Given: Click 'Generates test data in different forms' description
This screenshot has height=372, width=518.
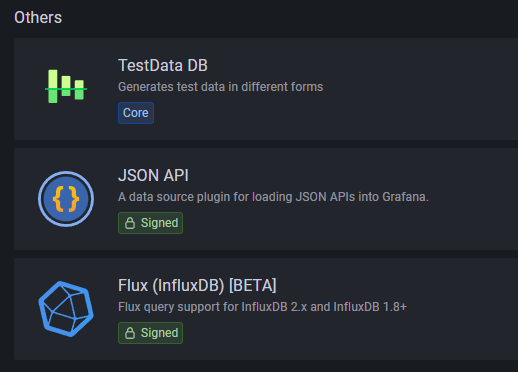Looking at the screenshot, I should (221, 87).
